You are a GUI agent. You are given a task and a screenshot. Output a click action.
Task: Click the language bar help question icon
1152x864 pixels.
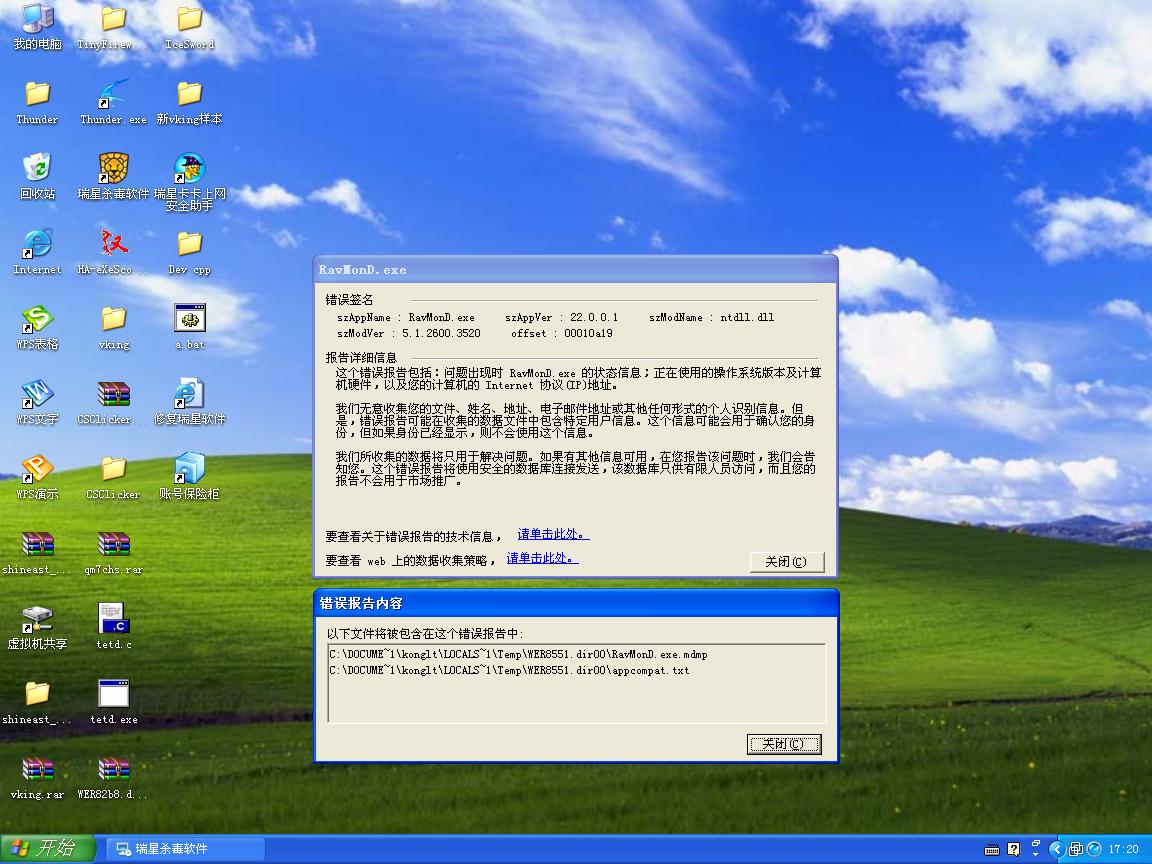point(1014,849)
